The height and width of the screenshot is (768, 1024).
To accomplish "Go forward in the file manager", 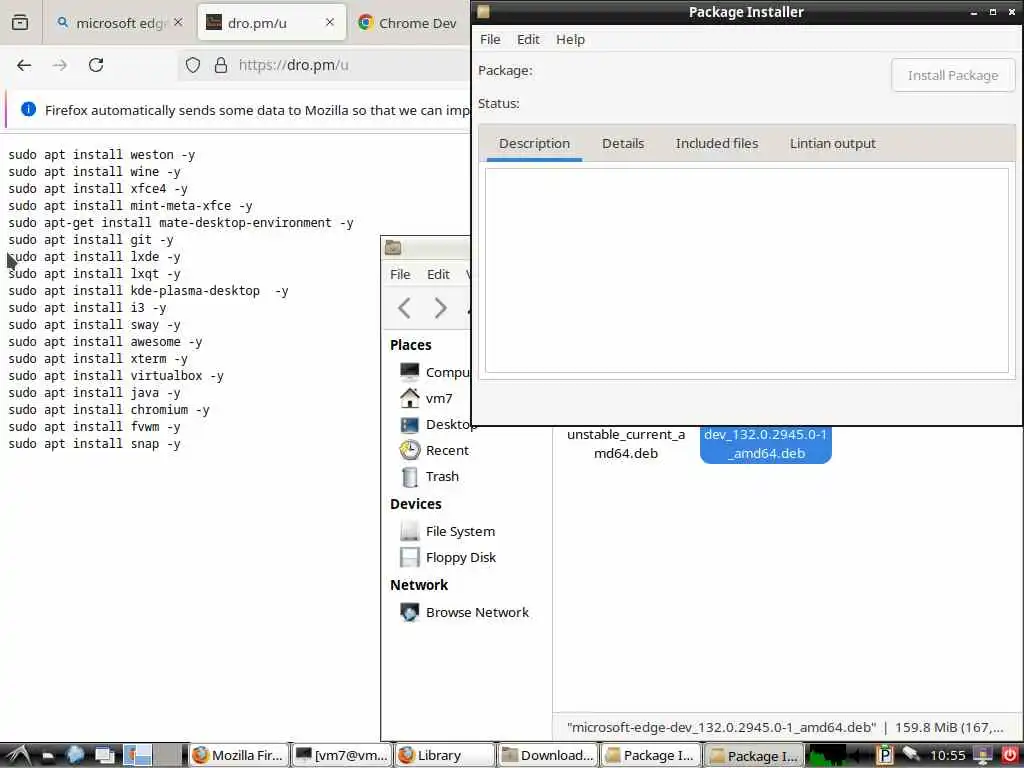I will pos(441,308).
